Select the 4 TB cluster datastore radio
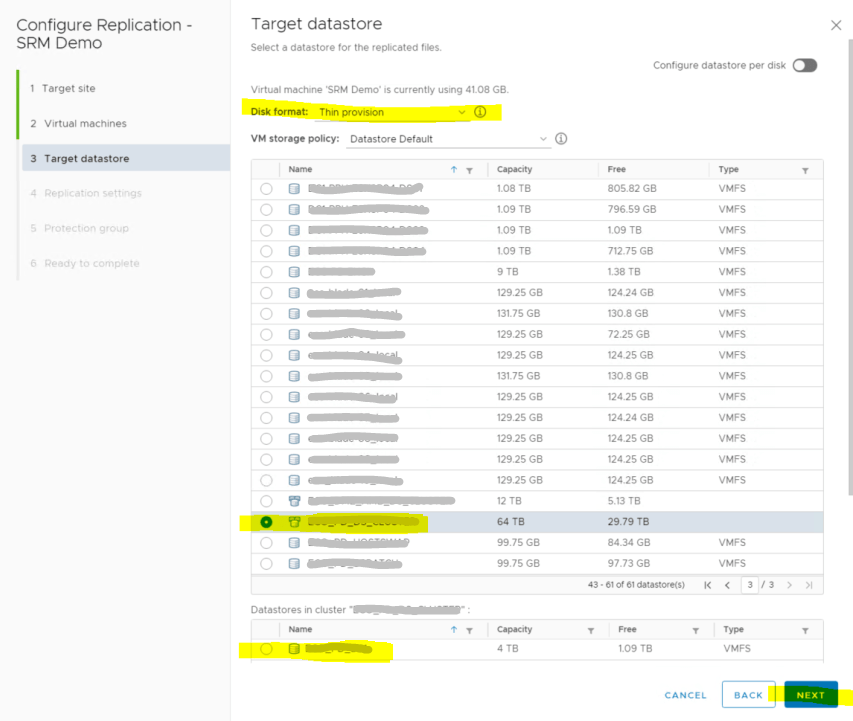 coord(266,649)
